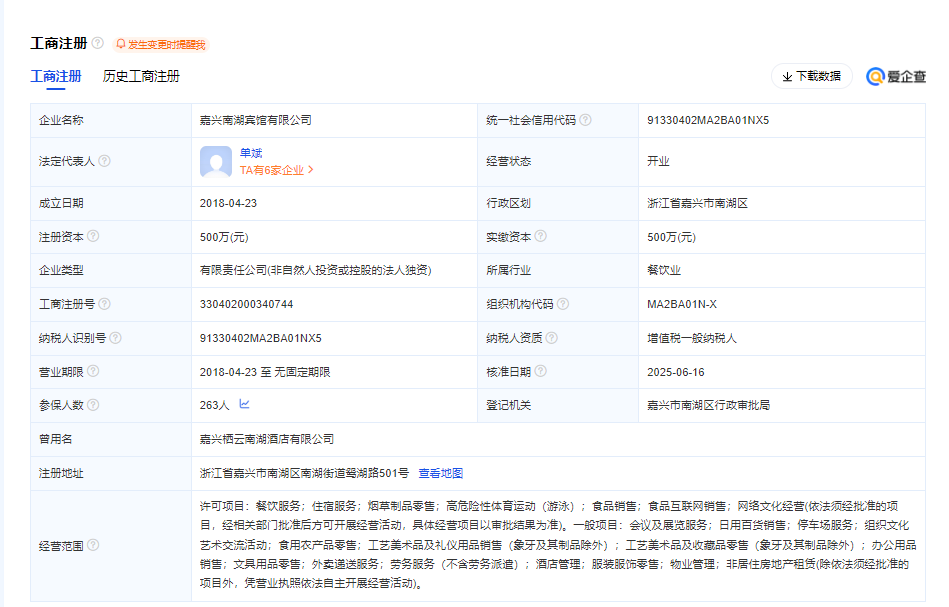Viewport: 949px width, 607px height.
Task: Click the avatar of 单斌
Action: click(x=216, y=161)
